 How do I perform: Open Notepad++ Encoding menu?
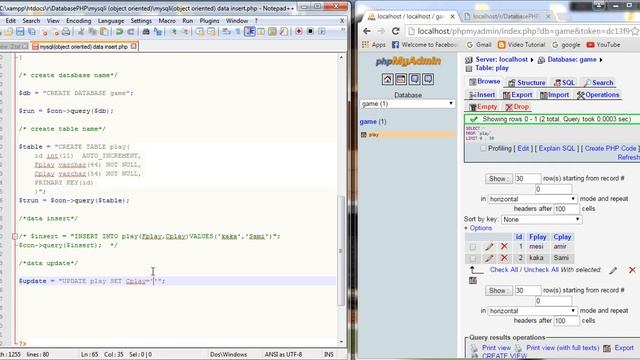click(78, 20)
